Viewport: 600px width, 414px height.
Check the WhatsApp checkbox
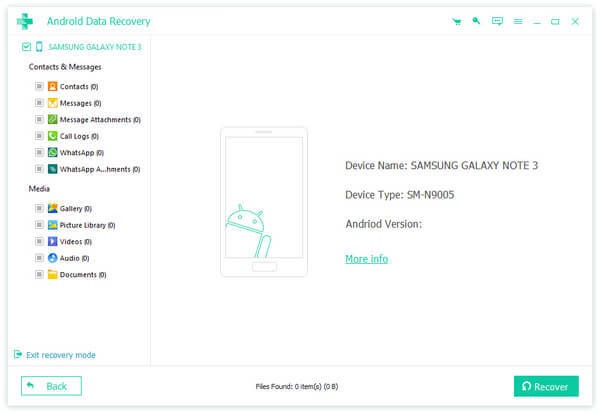pos(39,152)
